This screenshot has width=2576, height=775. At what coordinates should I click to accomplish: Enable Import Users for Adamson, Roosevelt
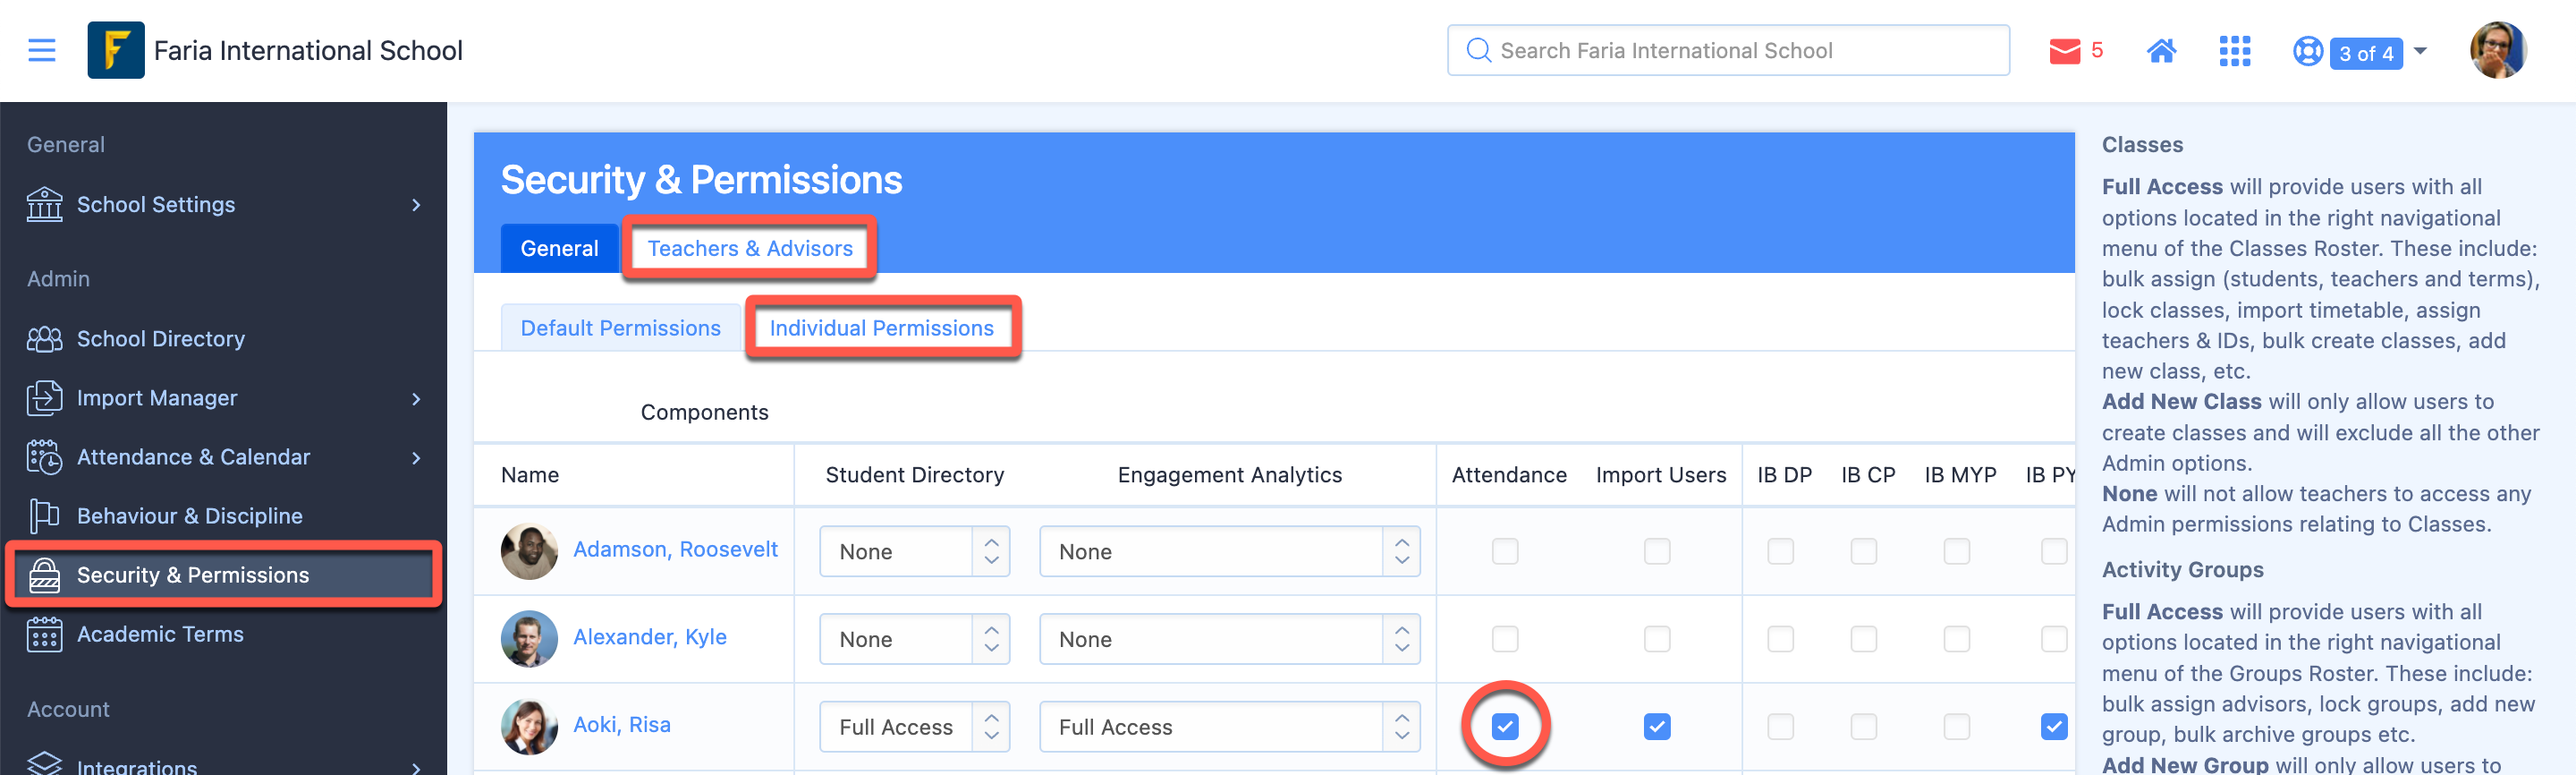click(1657, 551)
